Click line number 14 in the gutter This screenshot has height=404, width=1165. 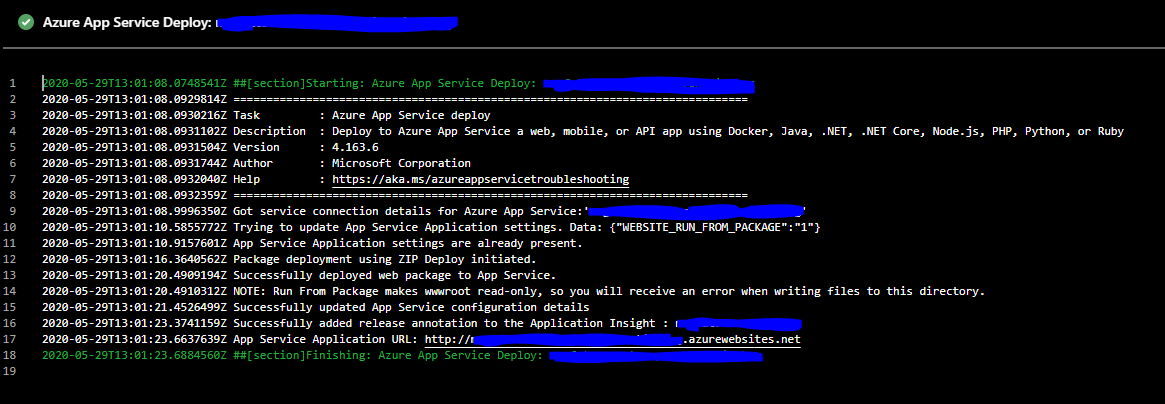tap(12, 291)
